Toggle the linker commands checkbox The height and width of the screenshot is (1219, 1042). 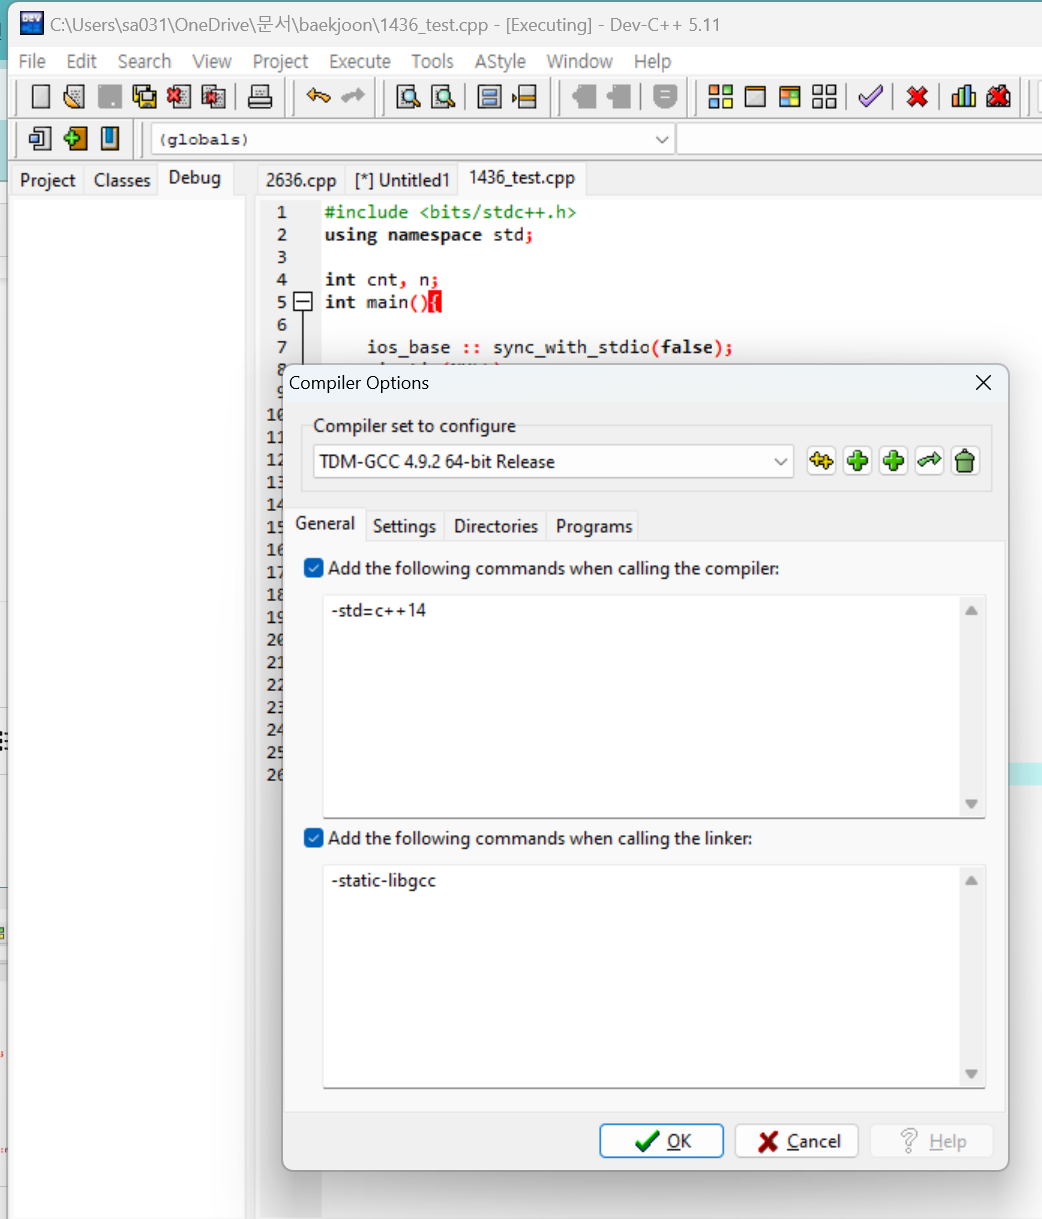pos(314,838)
